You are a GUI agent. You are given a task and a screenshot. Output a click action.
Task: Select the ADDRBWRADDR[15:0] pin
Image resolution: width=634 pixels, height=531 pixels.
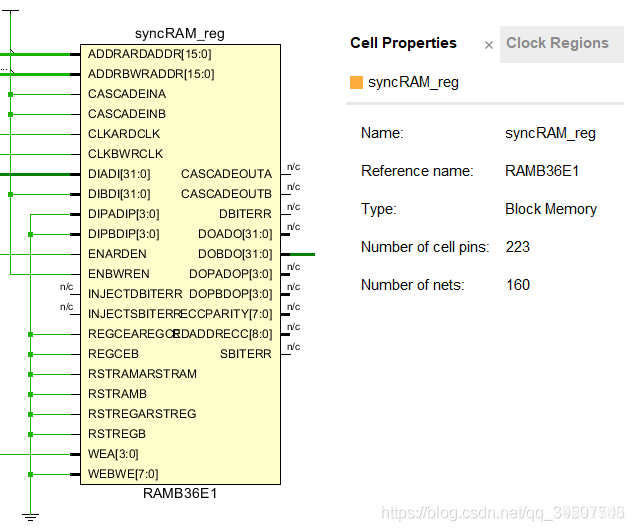click(151, 74)
